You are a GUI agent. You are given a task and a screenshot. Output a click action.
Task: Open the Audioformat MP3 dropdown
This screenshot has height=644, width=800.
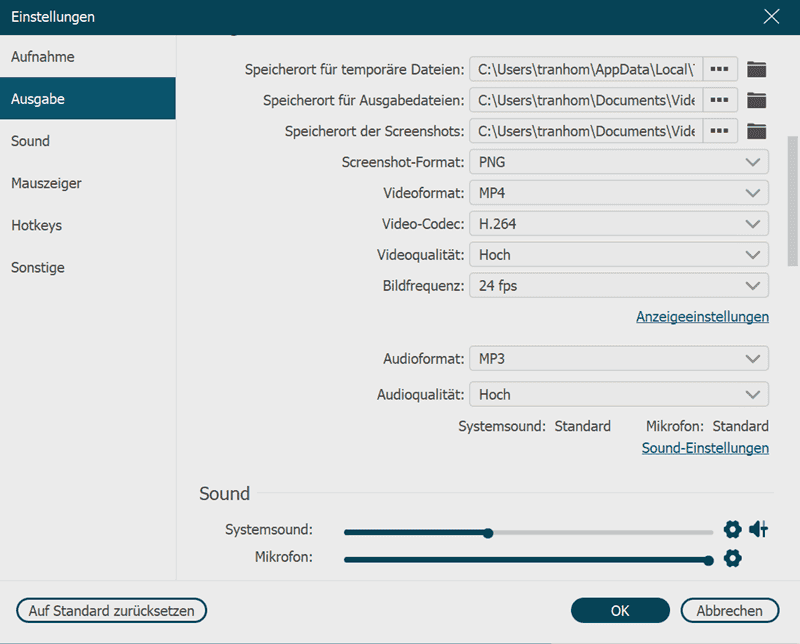(x=619, y=359)
